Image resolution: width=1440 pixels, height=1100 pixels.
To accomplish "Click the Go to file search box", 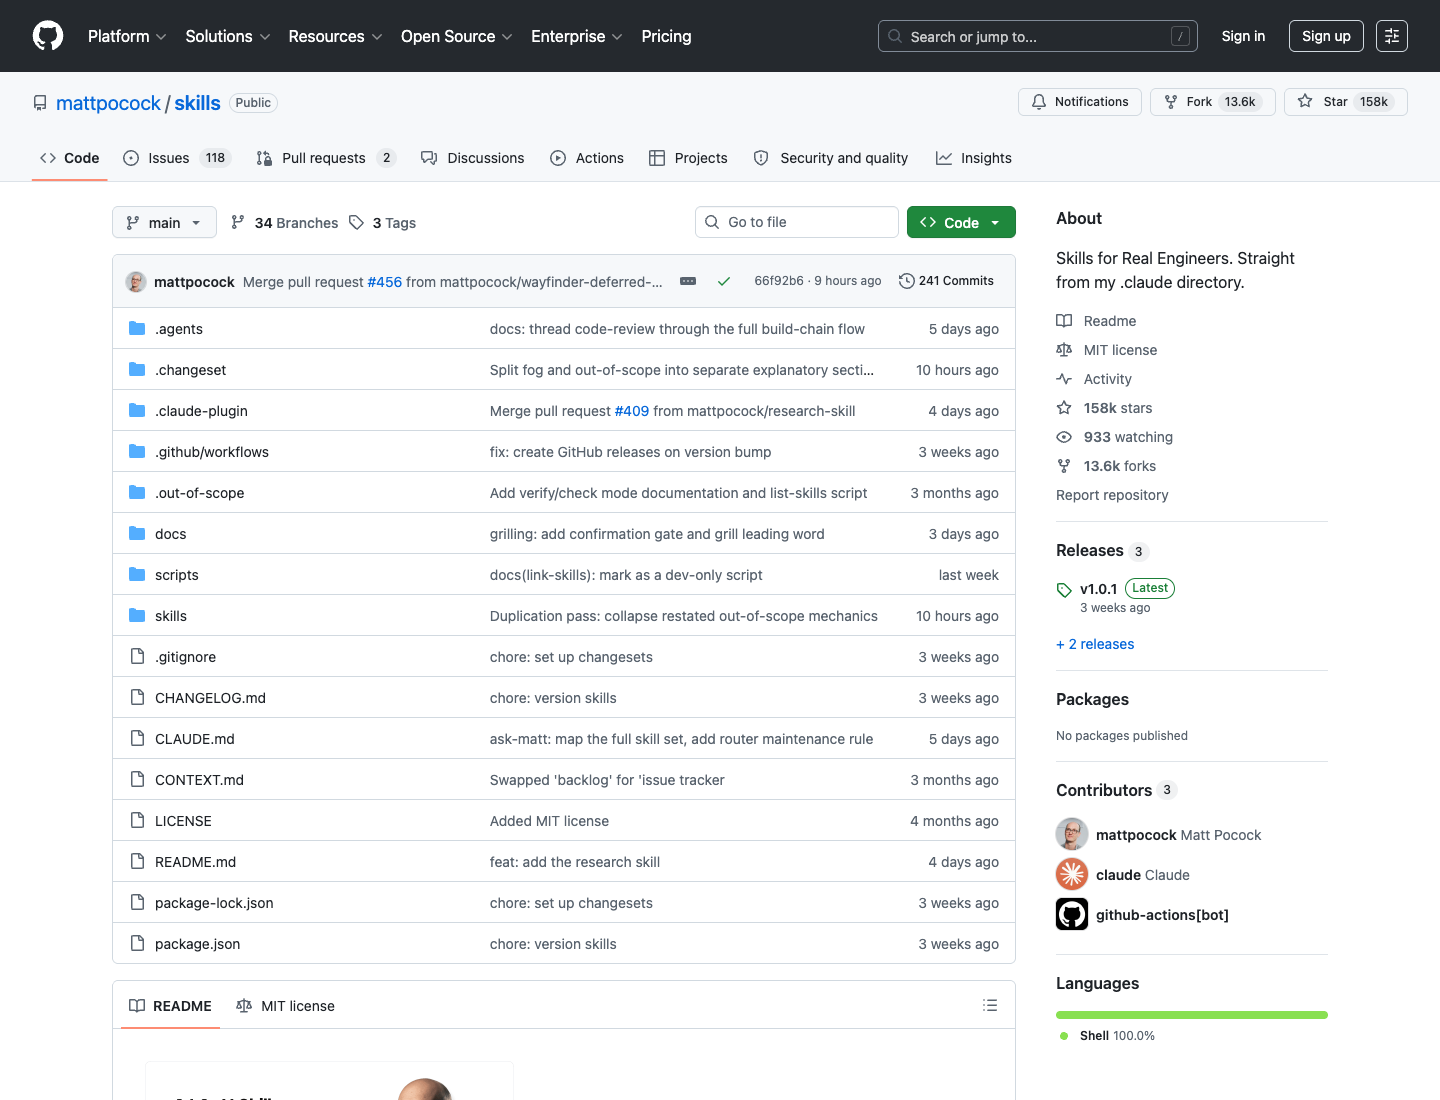I will coord(797,222).
